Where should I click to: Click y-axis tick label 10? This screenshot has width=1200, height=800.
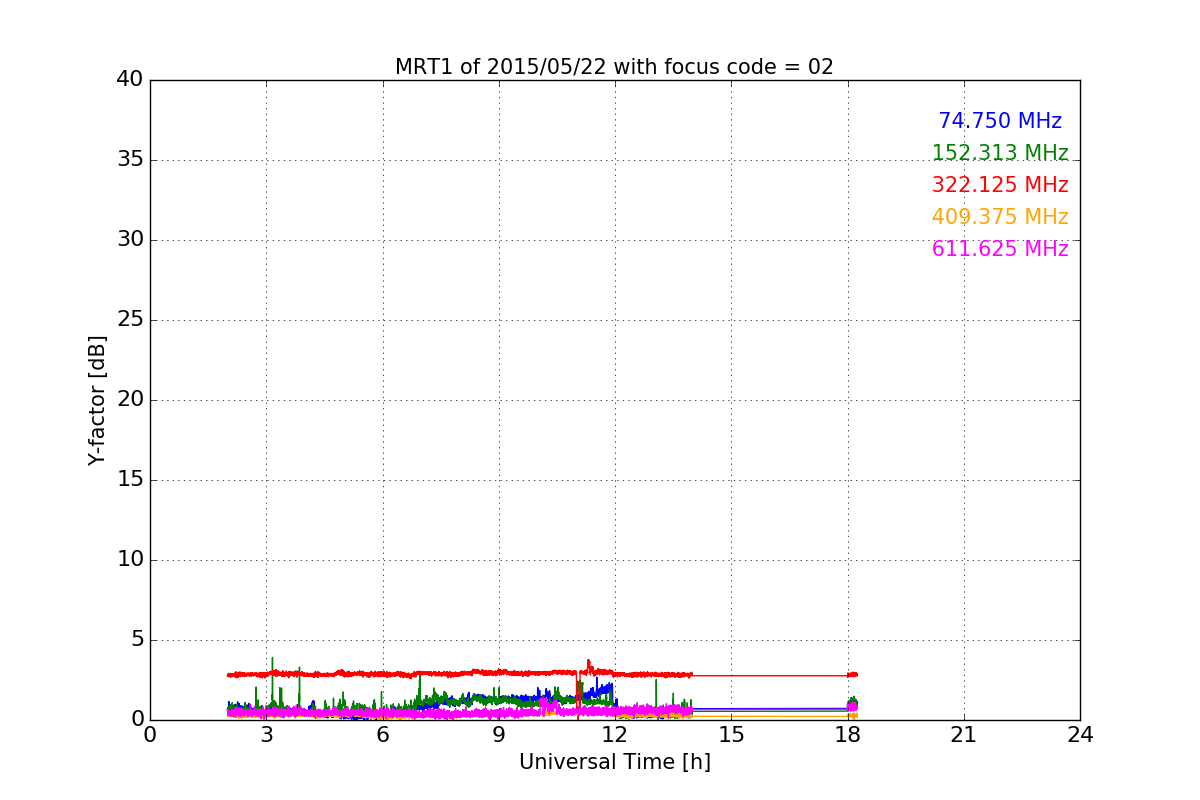130,560
